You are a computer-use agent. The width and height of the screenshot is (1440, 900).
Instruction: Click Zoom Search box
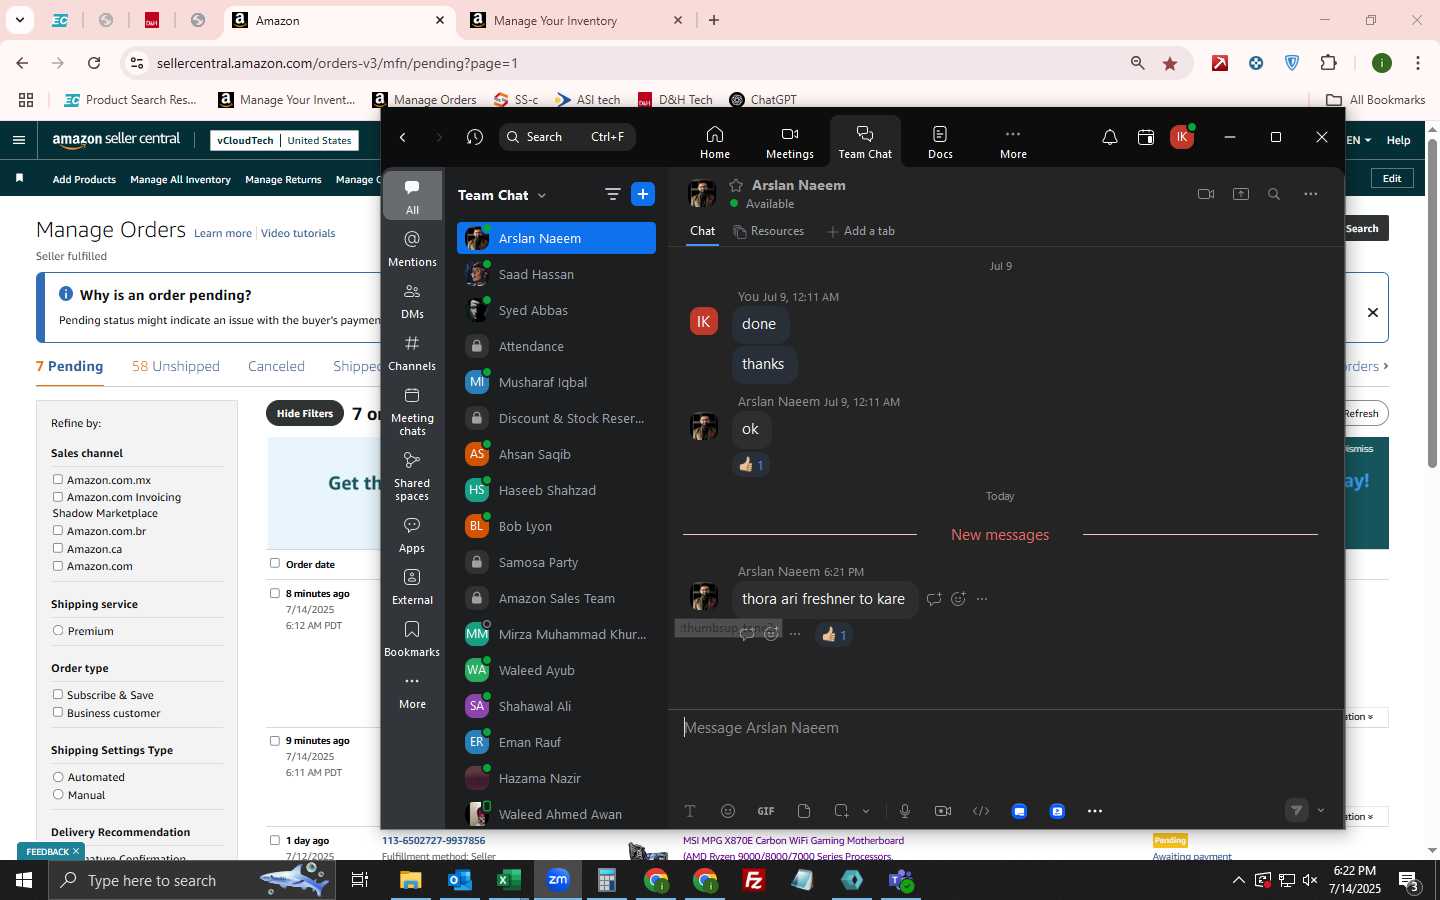point(567,137)
